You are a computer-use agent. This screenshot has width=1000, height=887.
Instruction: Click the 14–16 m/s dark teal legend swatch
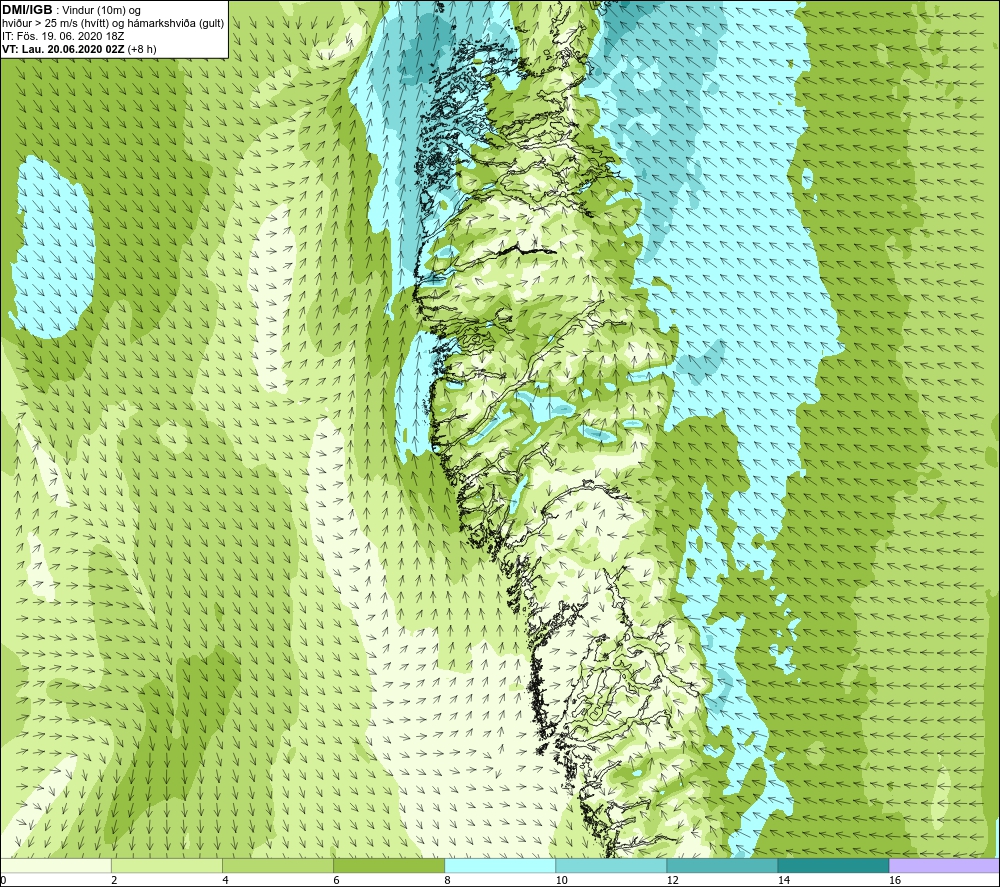point(833,865)
